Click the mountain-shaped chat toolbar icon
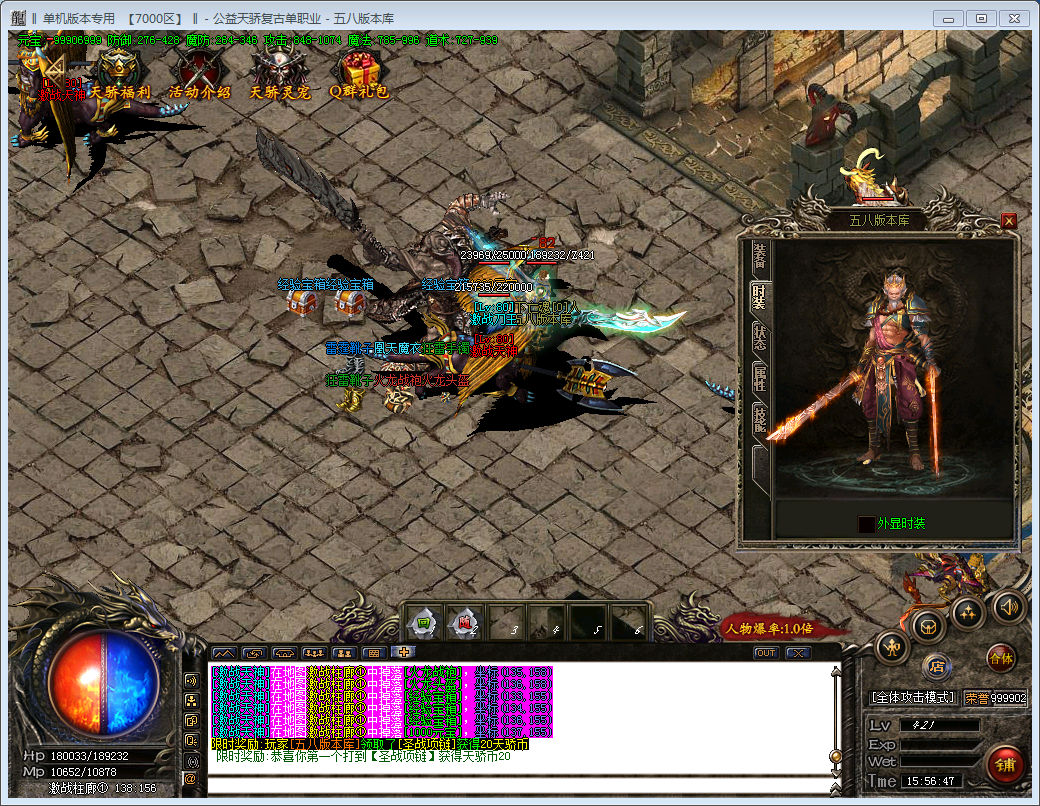The height and width of the screenshot is (806, 1040). coord(224,653)
